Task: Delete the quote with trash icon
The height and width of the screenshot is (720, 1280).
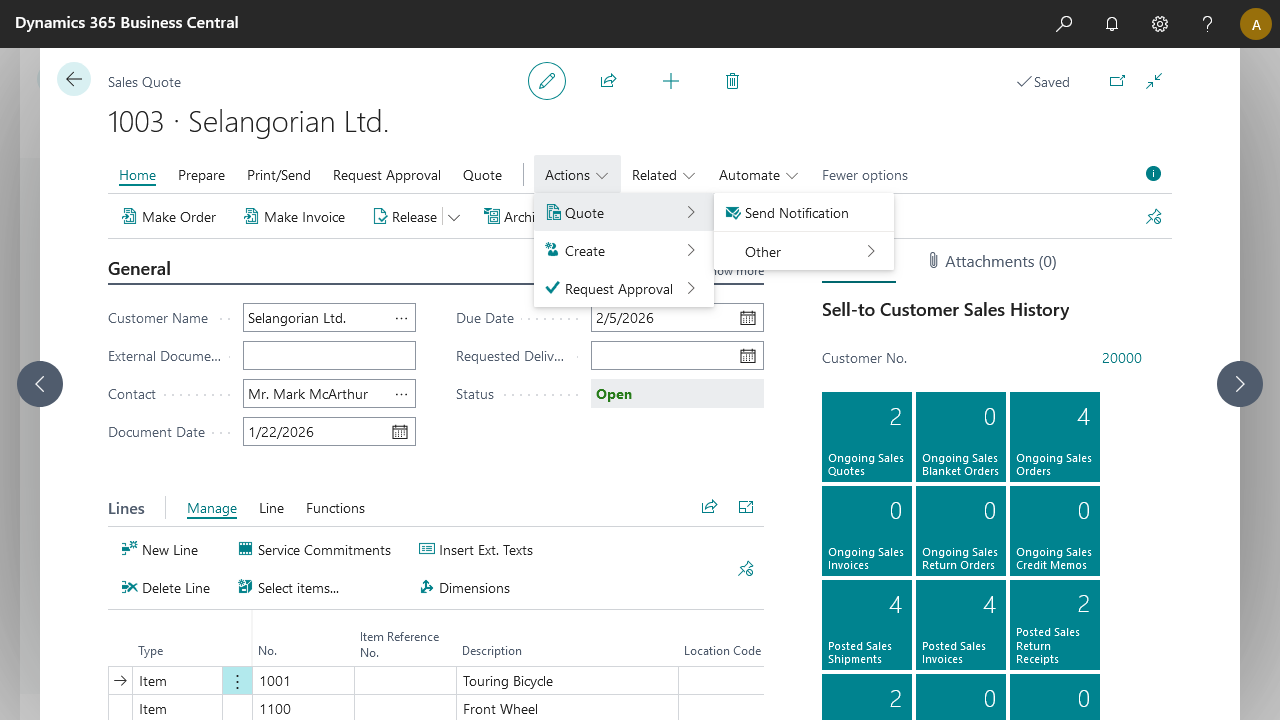Action: tap(732, 81)
